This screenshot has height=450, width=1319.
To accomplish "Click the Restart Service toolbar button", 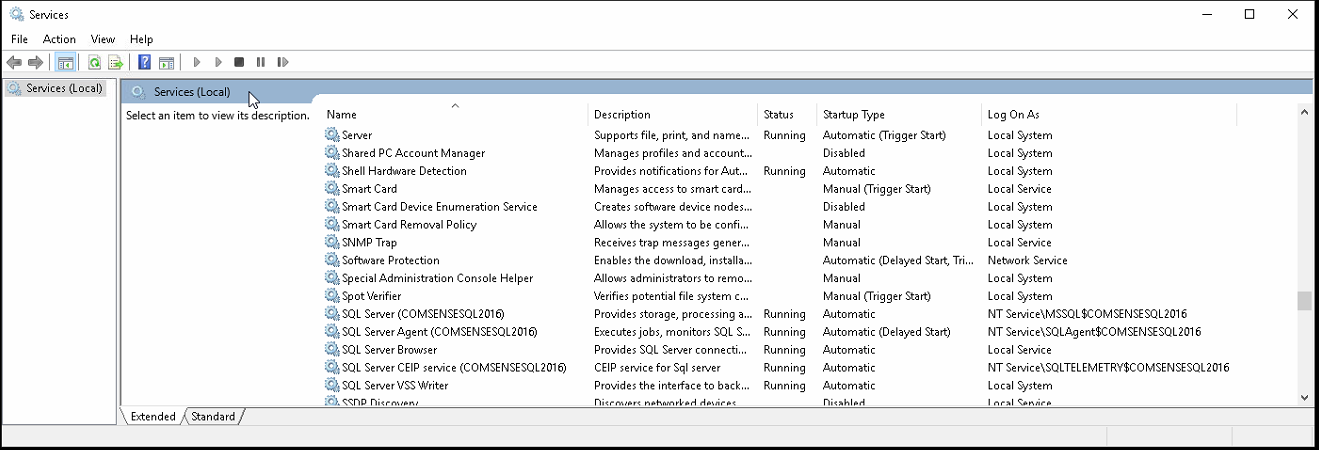I will 283,62.
